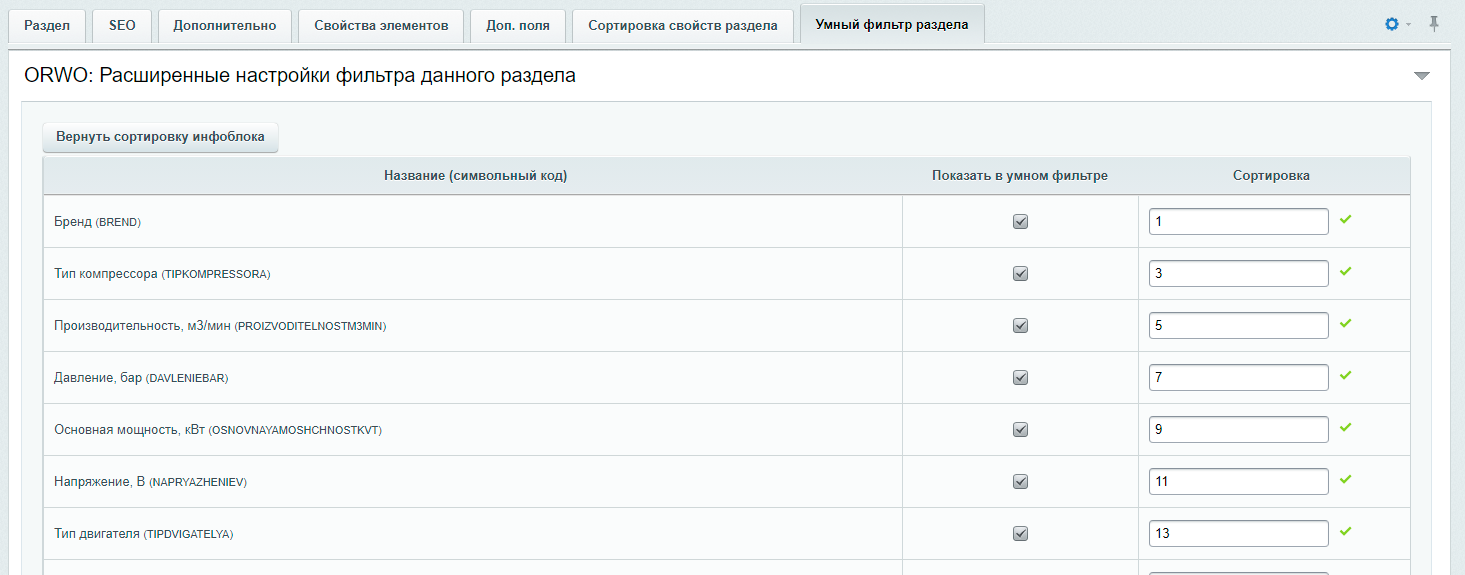Click the Вернуть сортировку инфоблока button
The image size is (1465, 575).
pos(160,137)
